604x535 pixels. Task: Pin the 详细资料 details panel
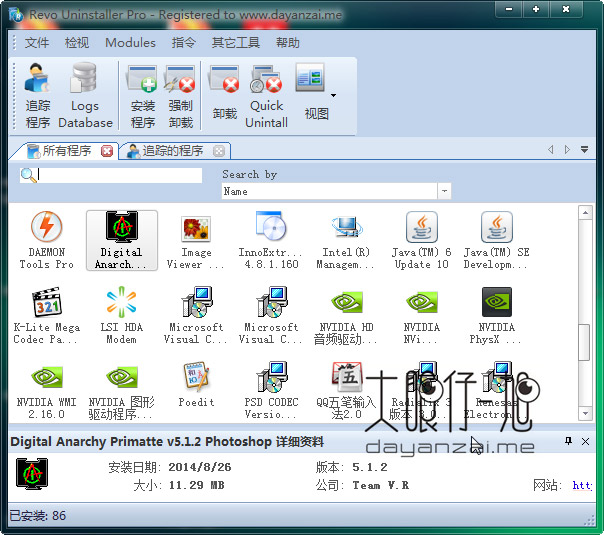(x=568, y=441)
